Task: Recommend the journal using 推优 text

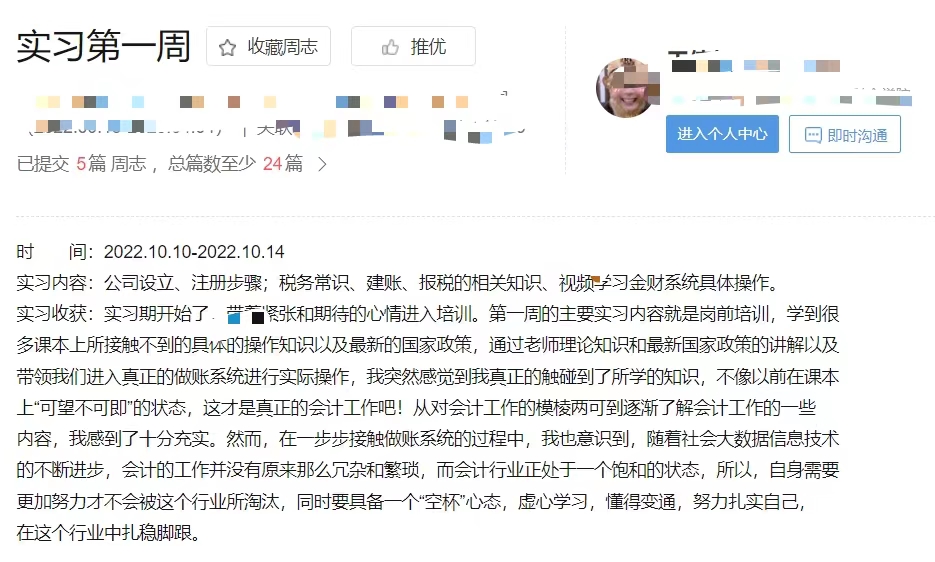Action: [x=428, y=47]
